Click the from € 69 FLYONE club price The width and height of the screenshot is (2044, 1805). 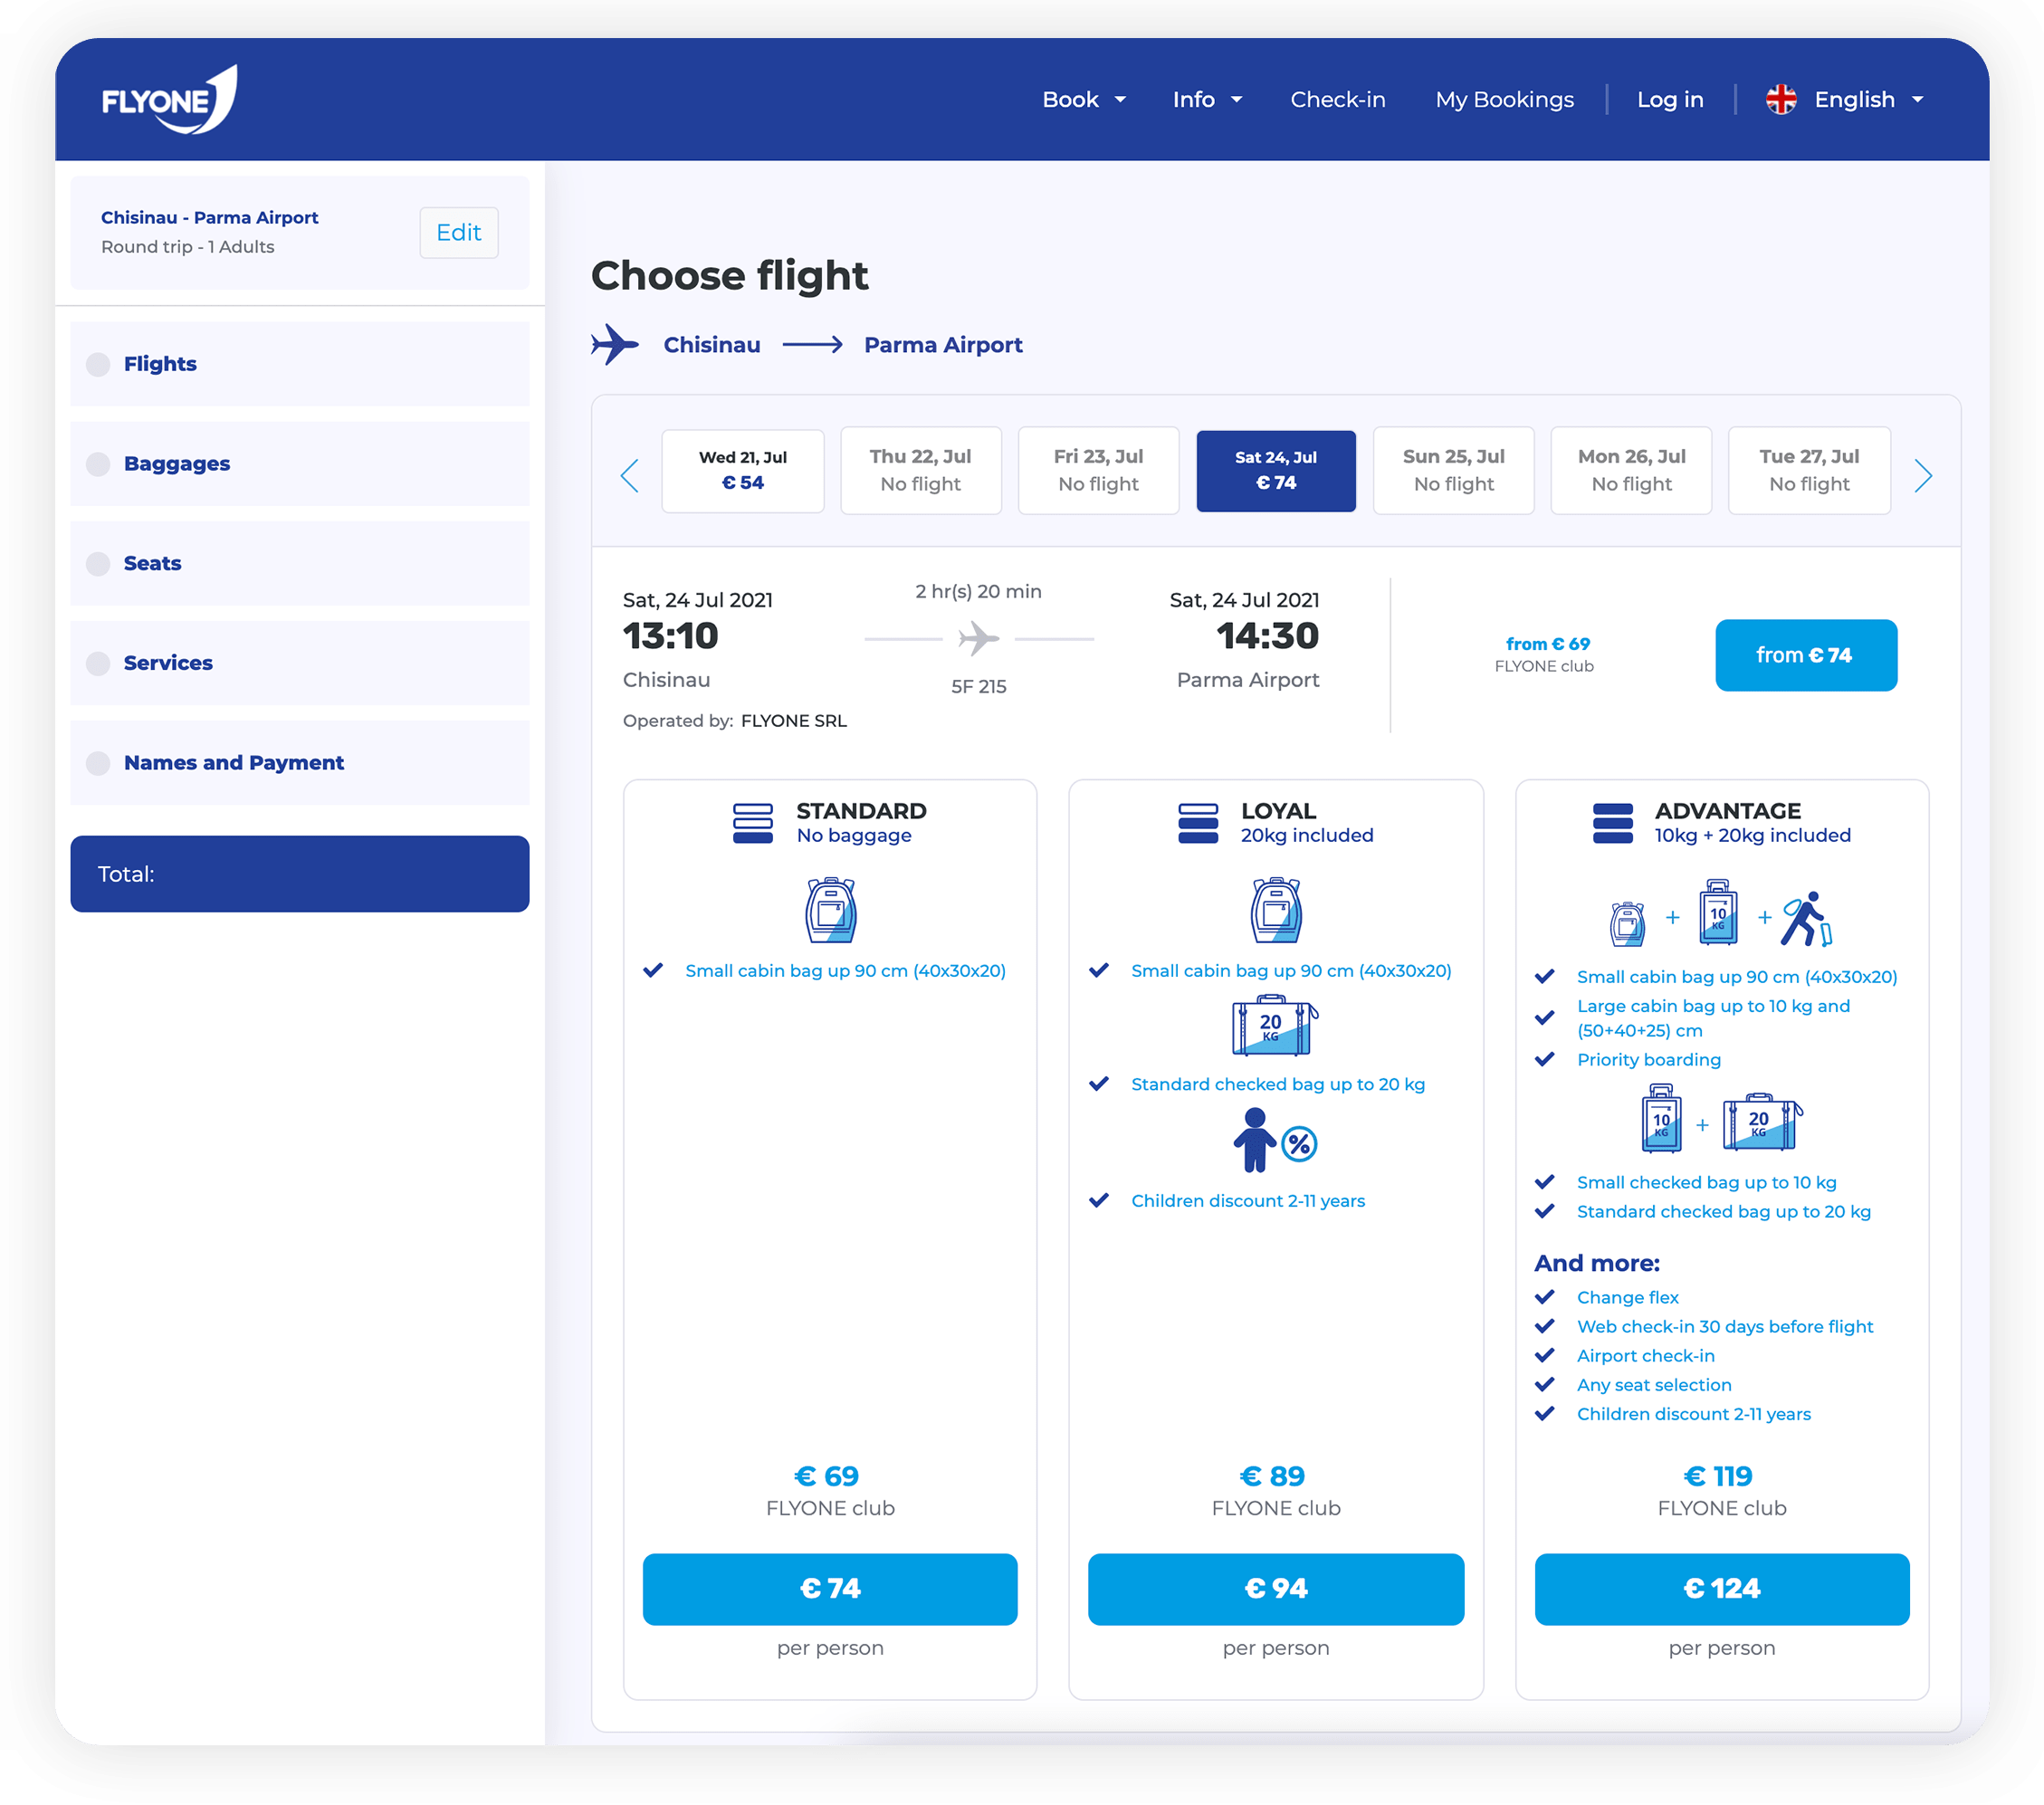[1546, 654]
